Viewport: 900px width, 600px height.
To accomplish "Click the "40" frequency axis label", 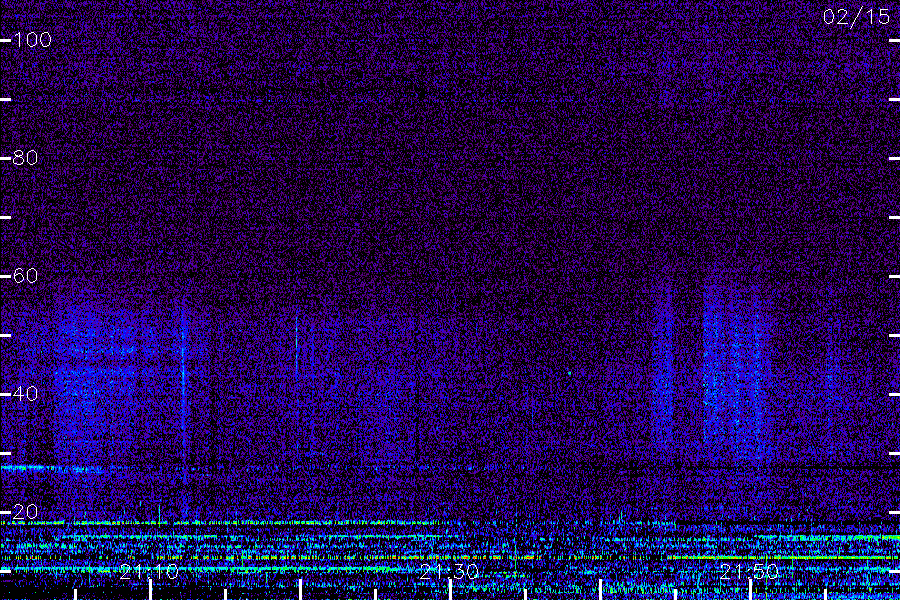I will tap(25, 393).
